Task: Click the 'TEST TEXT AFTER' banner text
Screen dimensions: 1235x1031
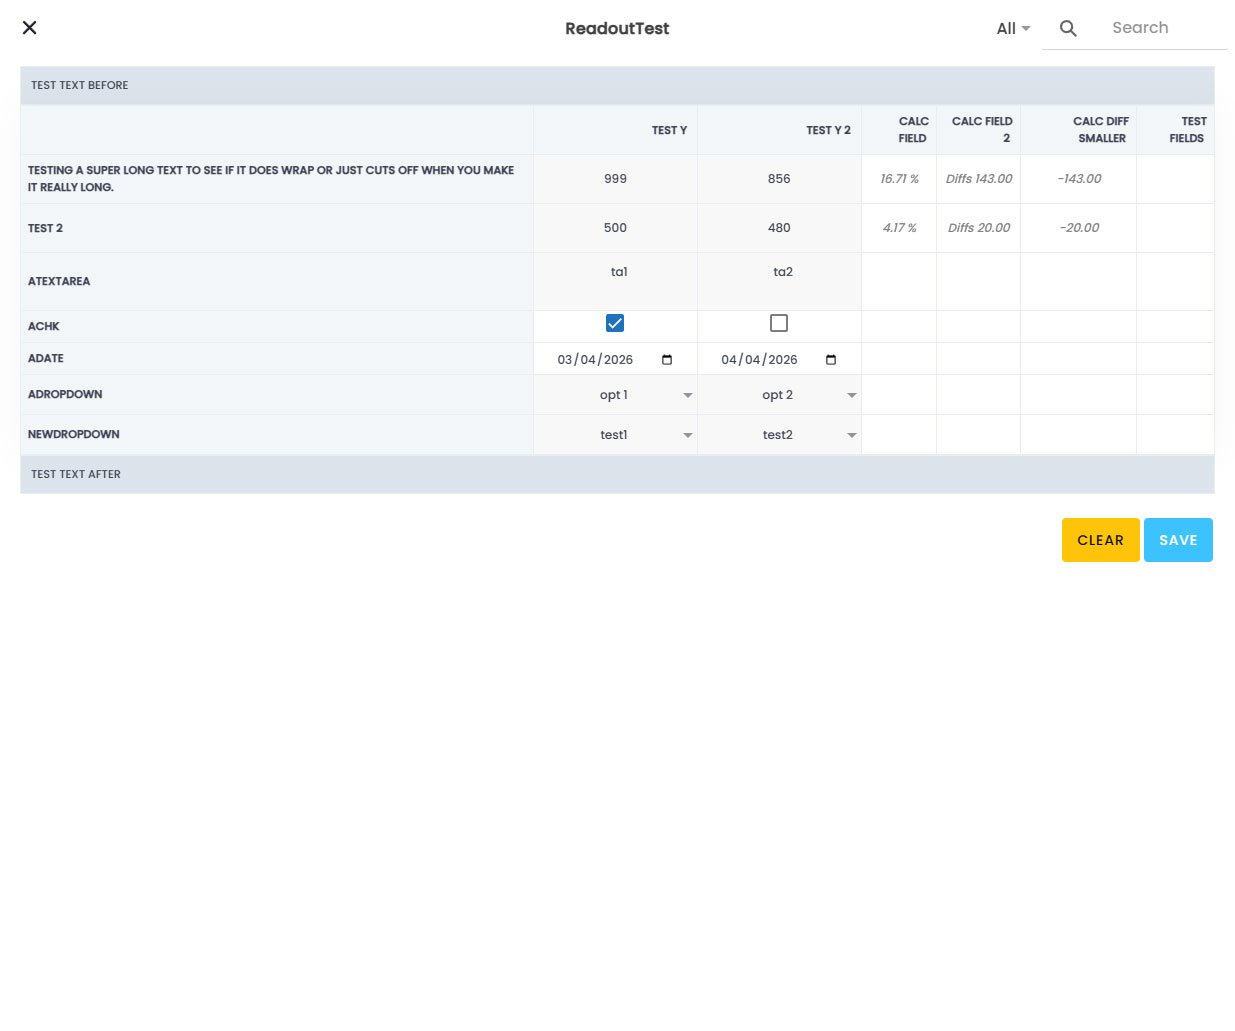Action: point(76,474)
